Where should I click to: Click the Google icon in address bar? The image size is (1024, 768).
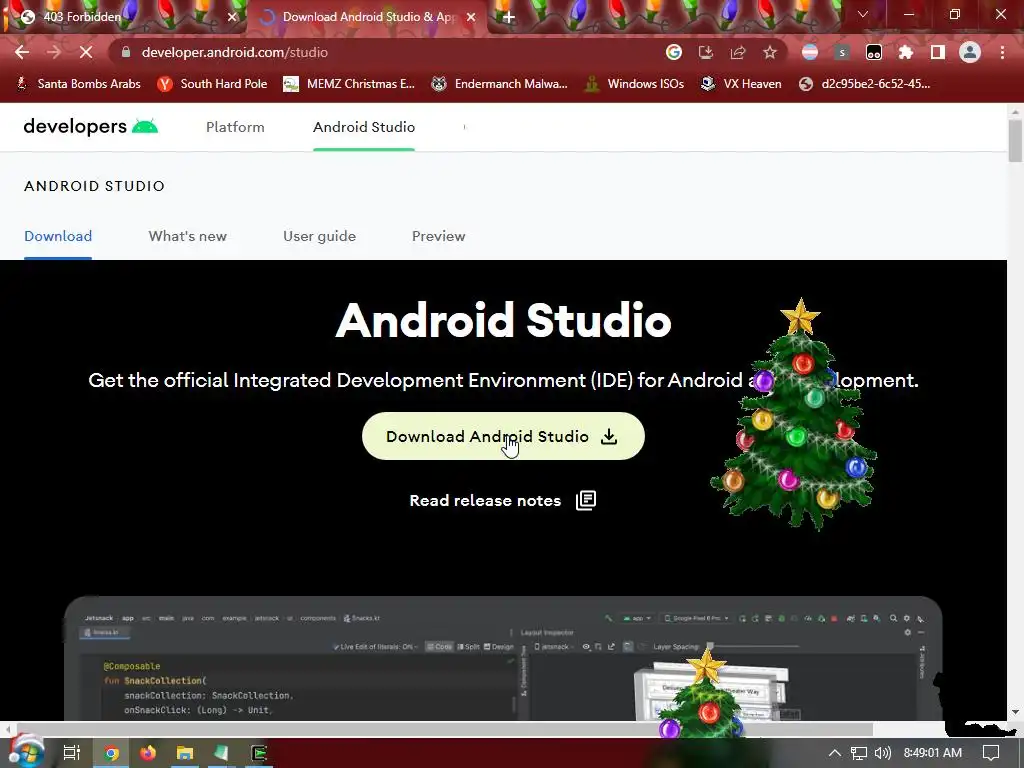[x=674, y=52]
